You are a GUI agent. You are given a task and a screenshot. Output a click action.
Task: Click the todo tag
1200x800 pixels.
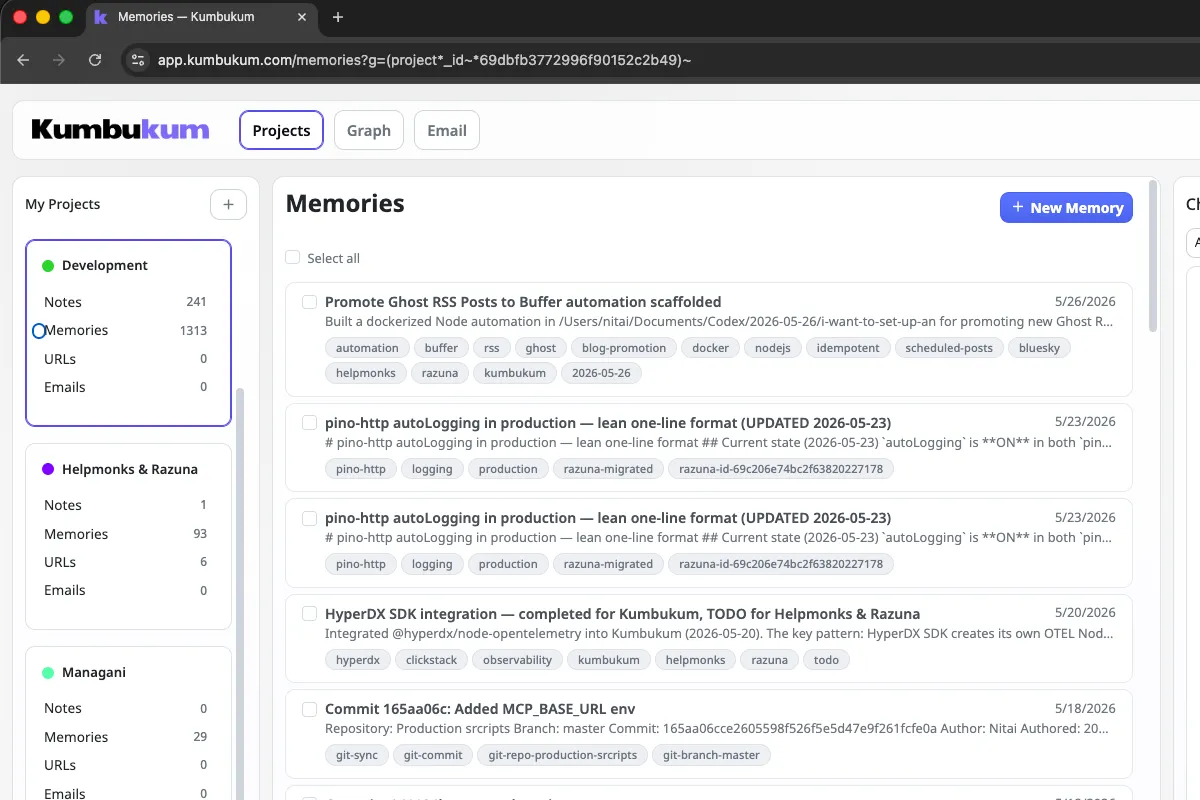click(x=827, y=660)
